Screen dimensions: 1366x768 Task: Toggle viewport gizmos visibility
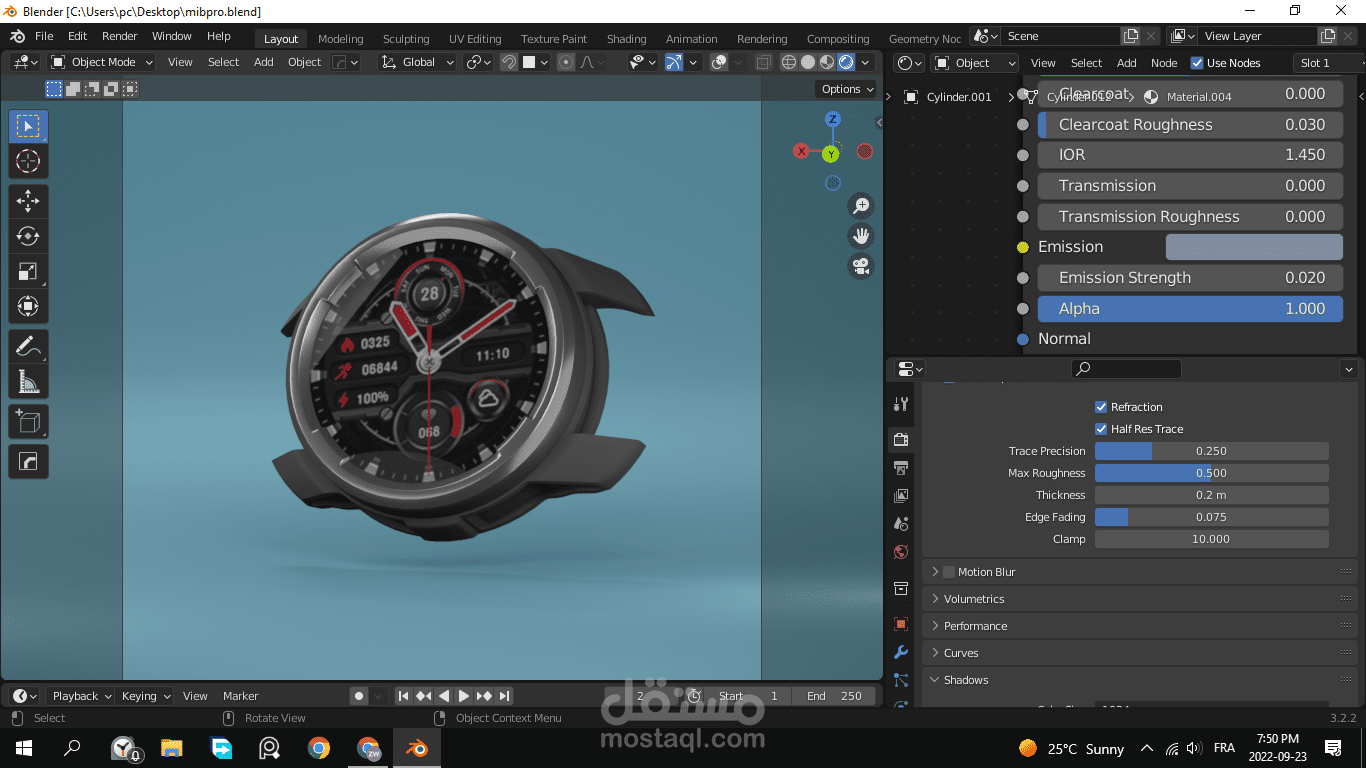(x=674, y=62)
